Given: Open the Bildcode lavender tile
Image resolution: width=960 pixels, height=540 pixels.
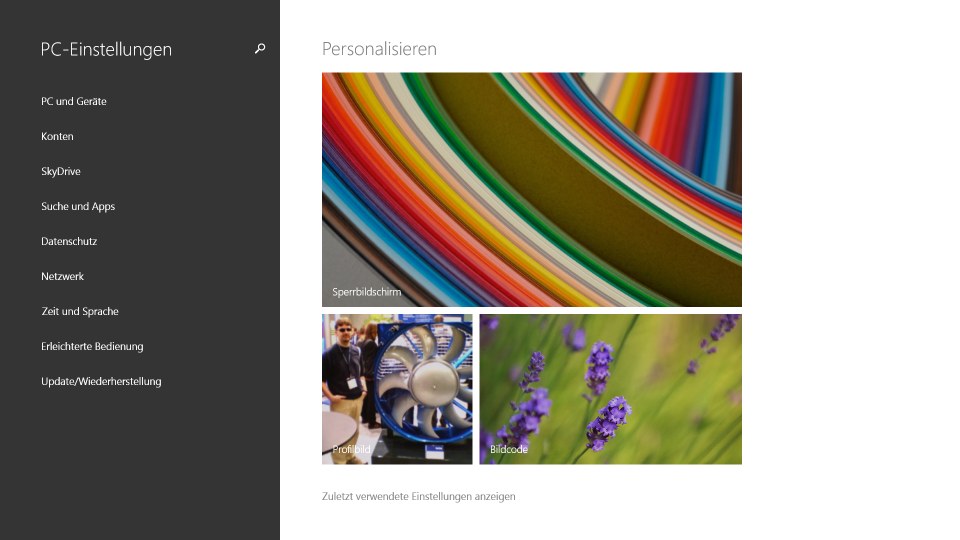Looking at the screenshot, I should click(610, 389).
